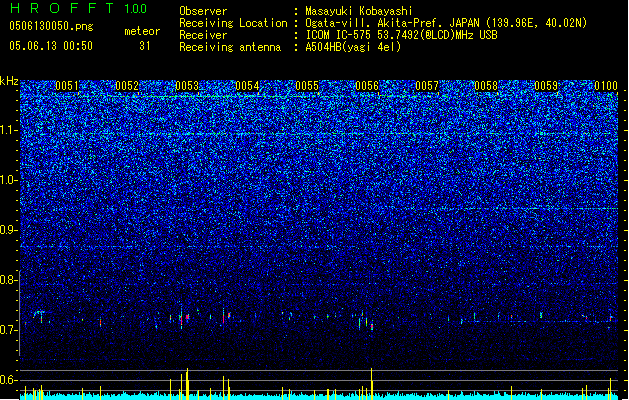Click time marker 0053
This screenshot has height=400, width=629.
(x=187, y=86)
